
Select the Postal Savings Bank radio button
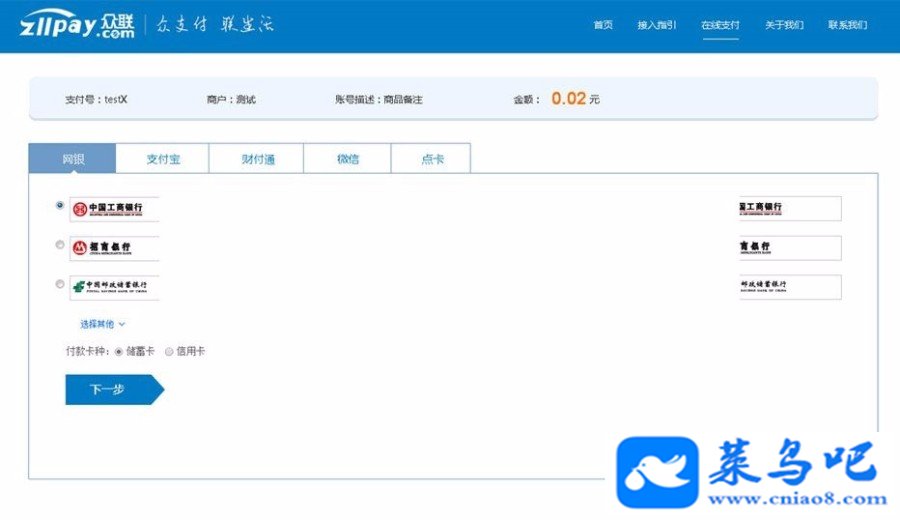click(60, 284)
